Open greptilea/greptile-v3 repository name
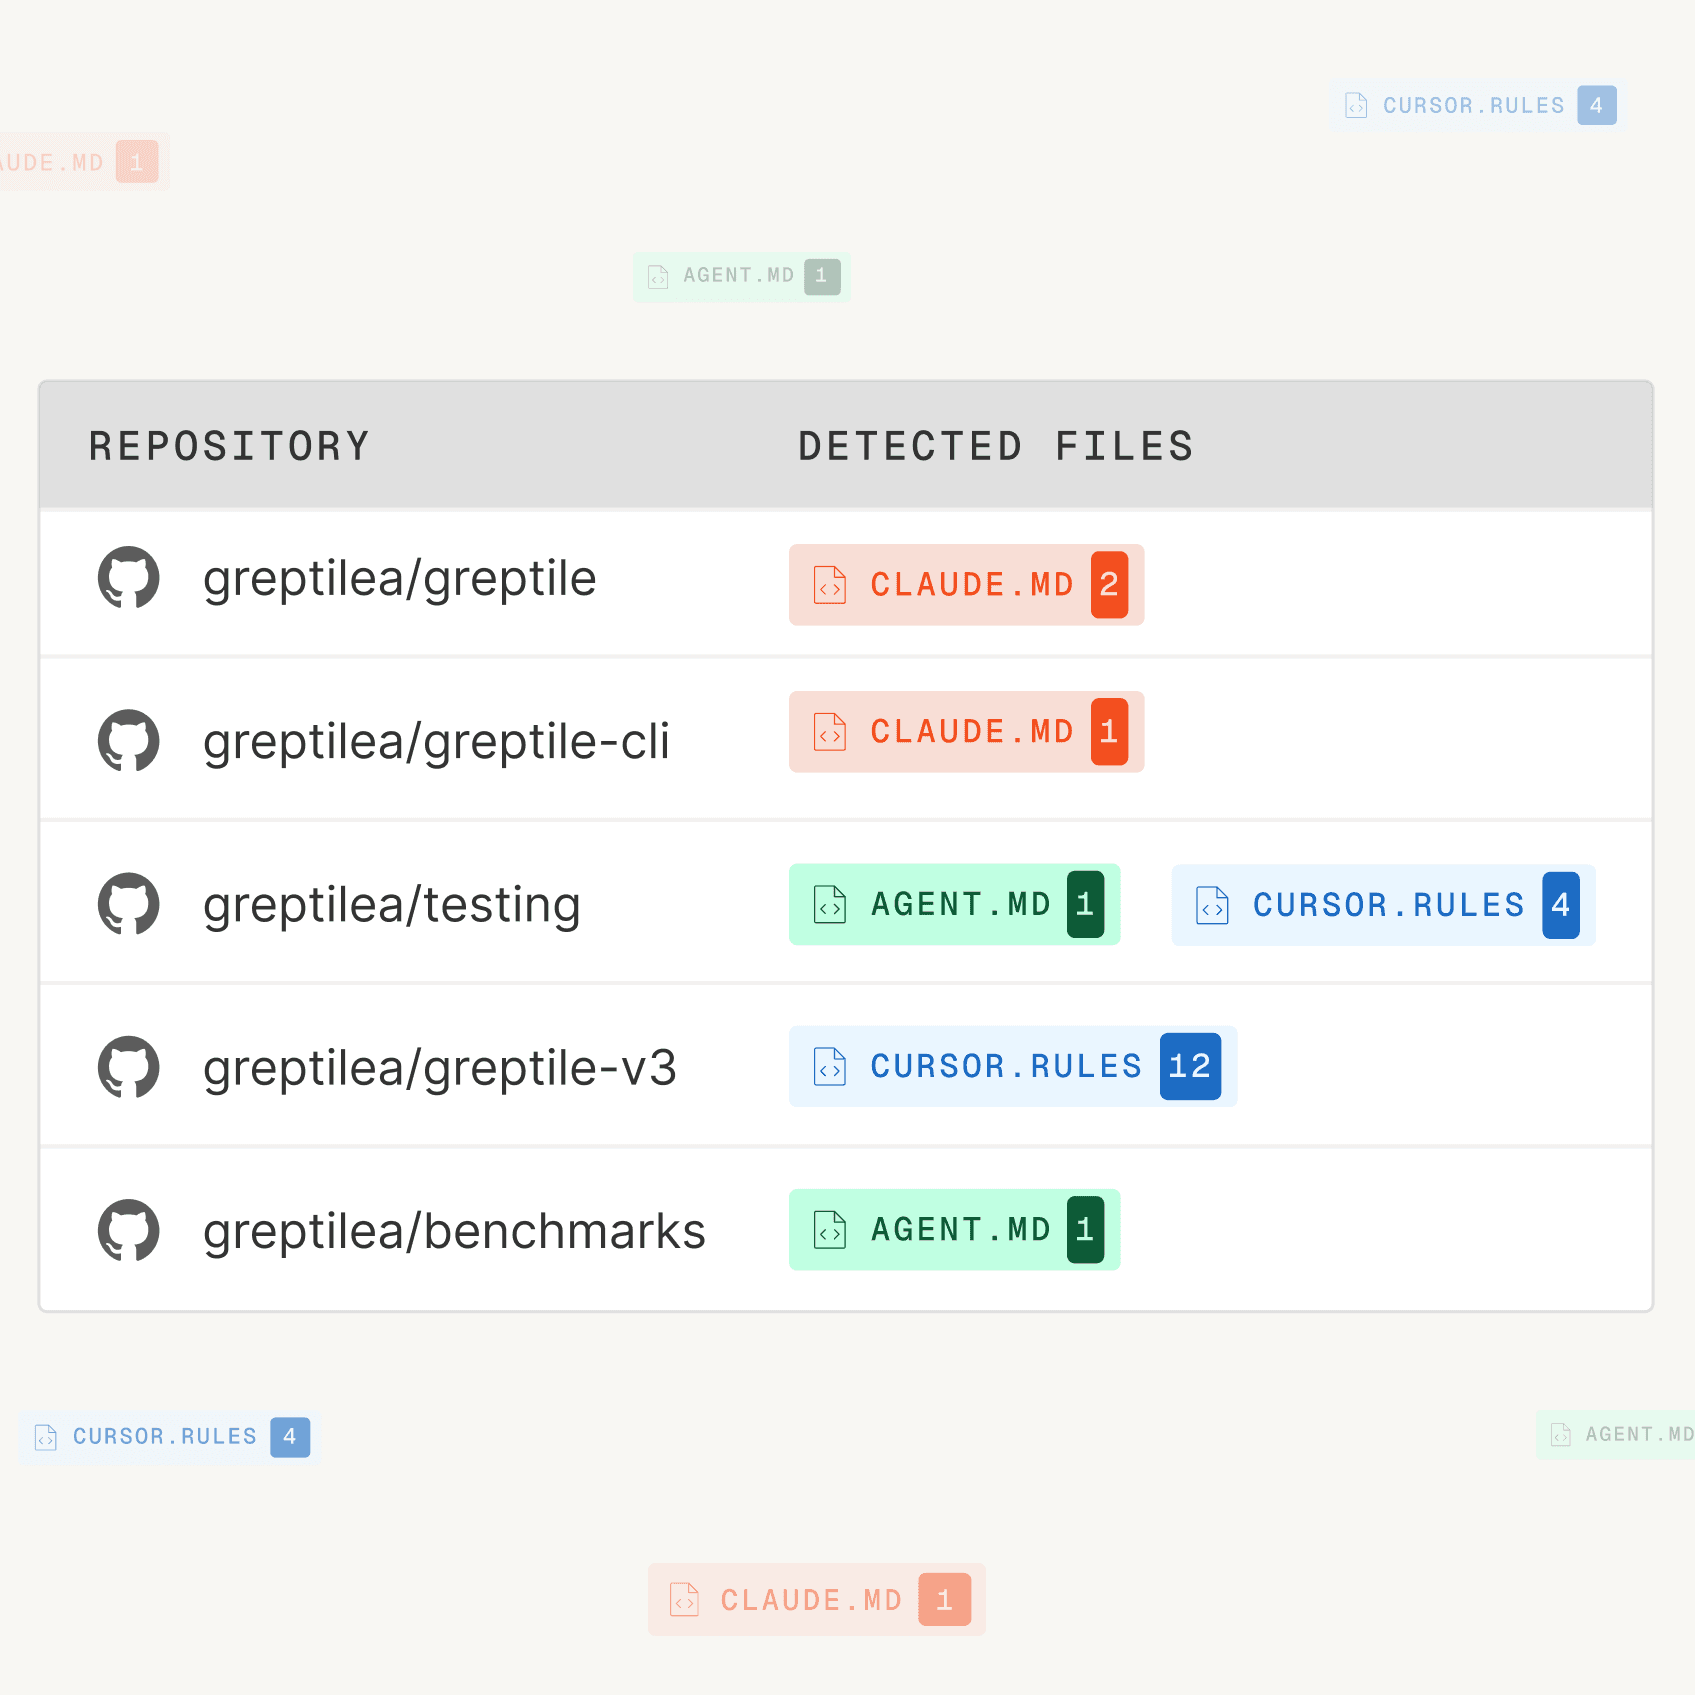1695x1695 pixels. click(x=439, y=1068)
